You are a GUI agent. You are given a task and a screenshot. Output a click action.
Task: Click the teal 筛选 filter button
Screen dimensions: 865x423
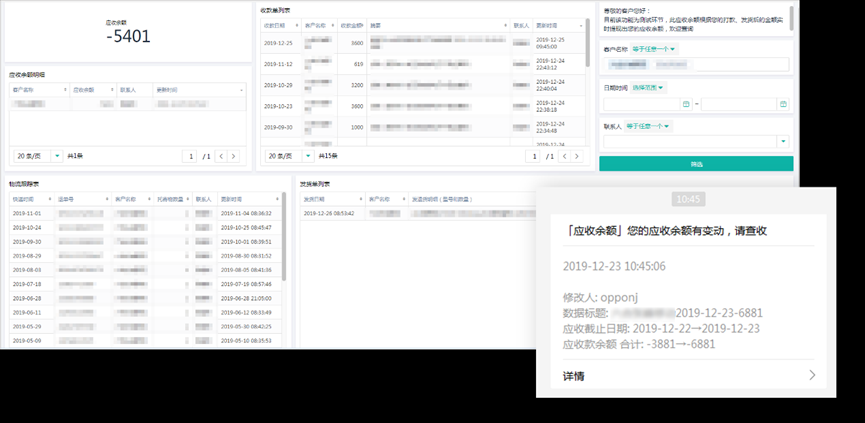(696, 164)
